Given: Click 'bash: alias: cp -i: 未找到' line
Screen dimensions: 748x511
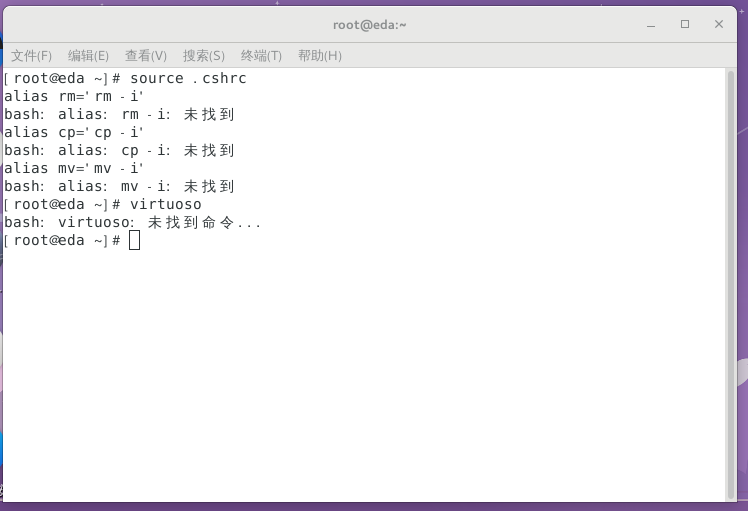Looking at the screenshot, I should (119, 150).
